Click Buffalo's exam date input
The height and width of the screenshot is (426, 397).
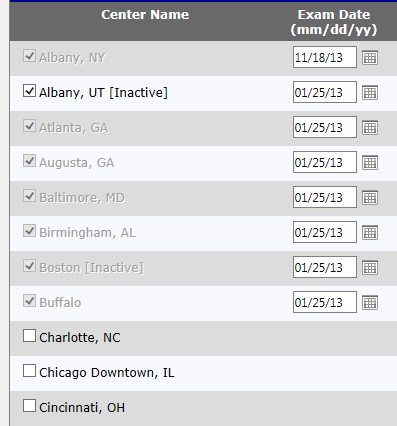pos(325,302)
